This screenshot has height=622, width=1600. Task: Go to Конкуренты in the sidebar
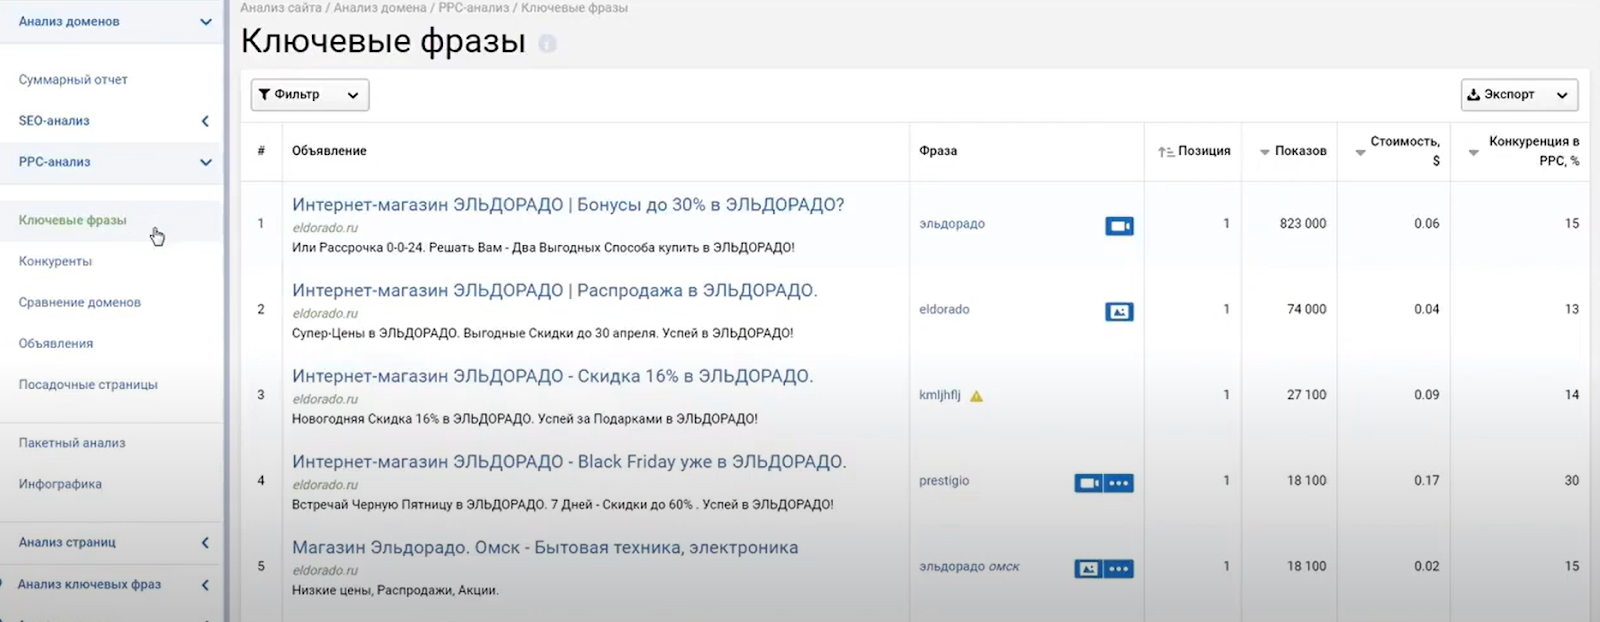tap(55, 262)
